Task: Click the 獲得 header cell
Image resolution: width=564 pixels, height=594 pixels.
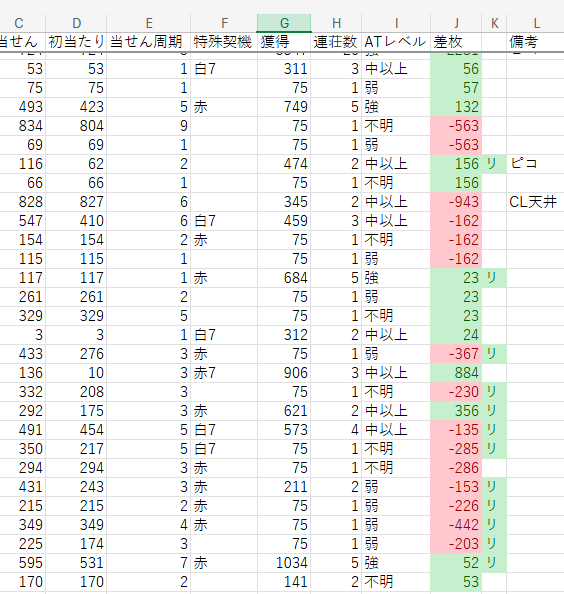Action: pyautogui.click(x=284, y=42)
